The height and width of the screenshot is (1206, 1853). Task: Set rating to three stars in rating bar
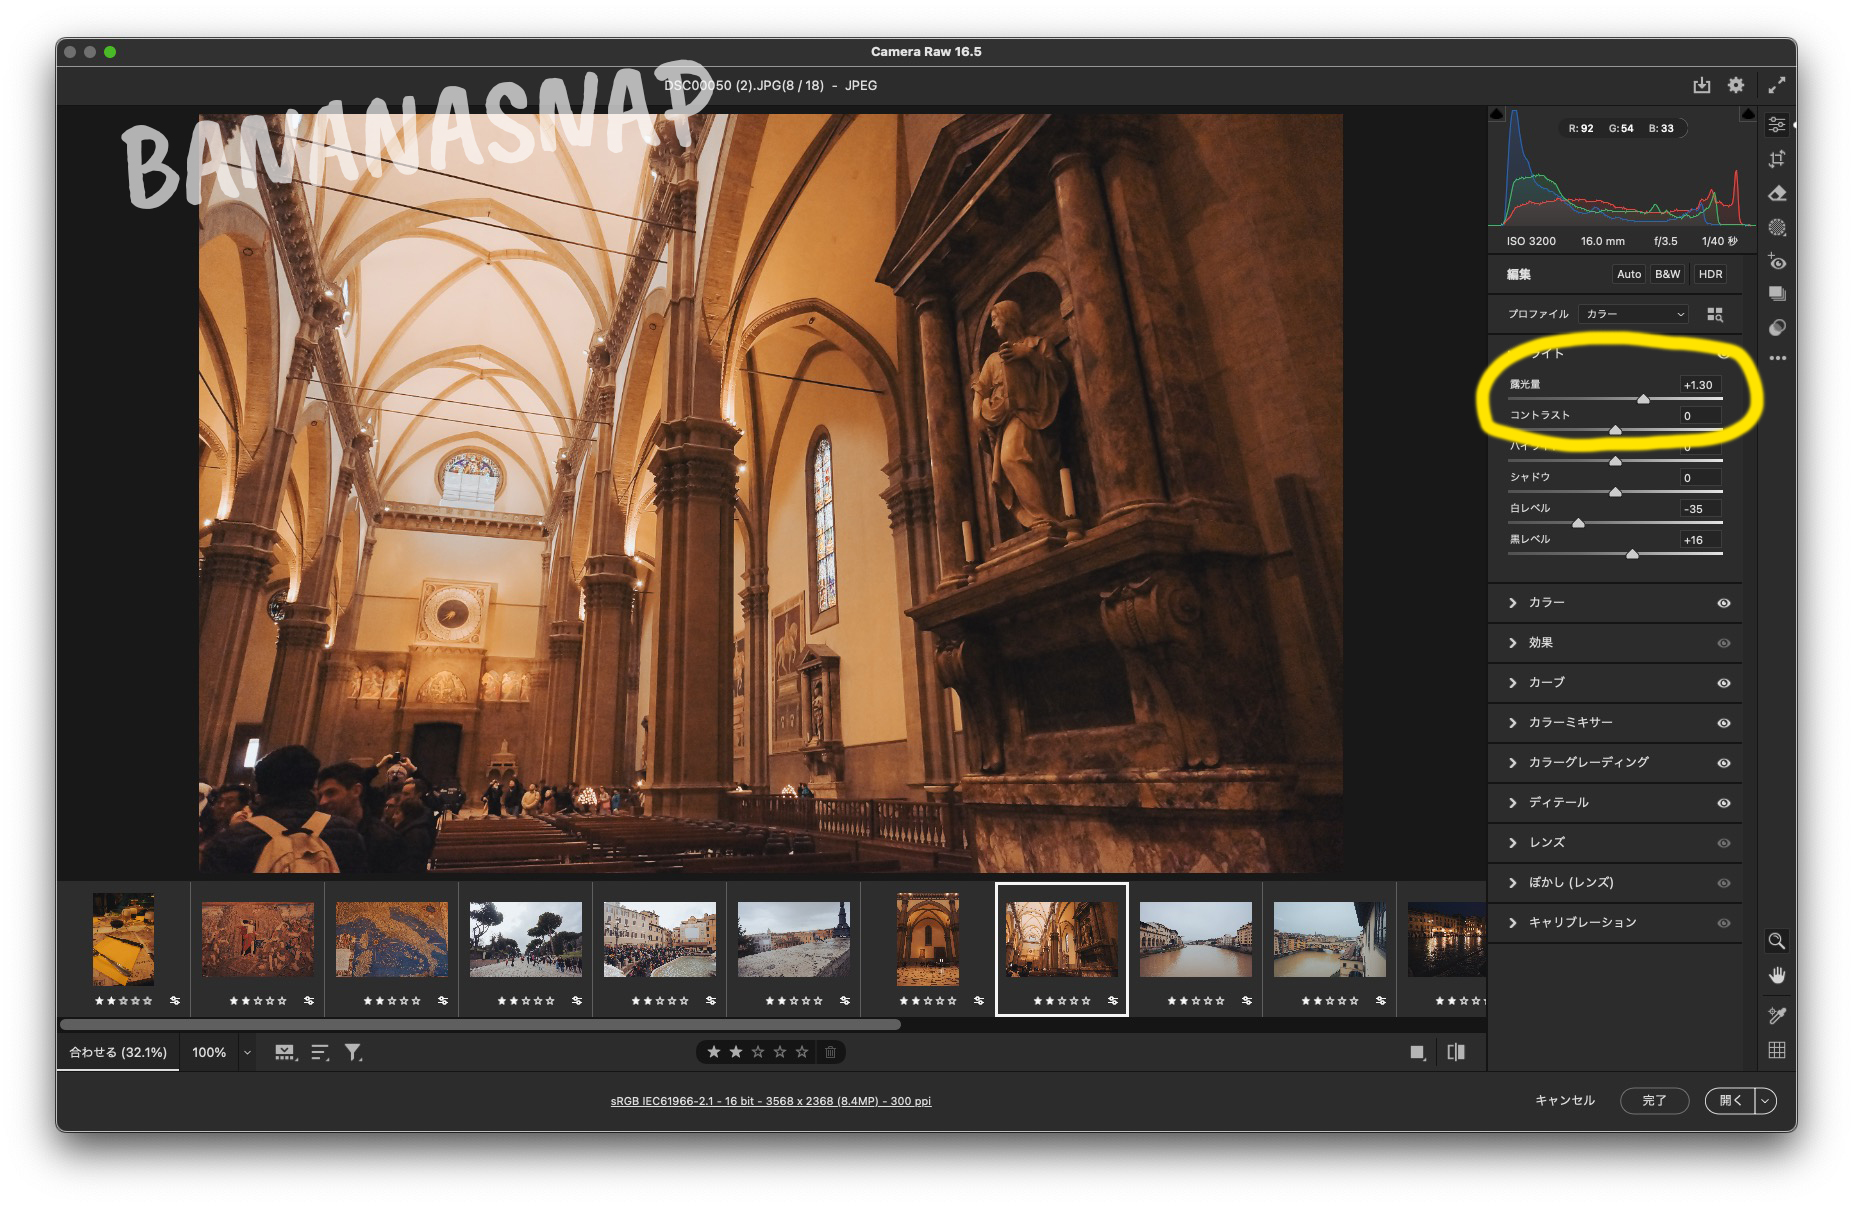click(x=758, y=1052)
